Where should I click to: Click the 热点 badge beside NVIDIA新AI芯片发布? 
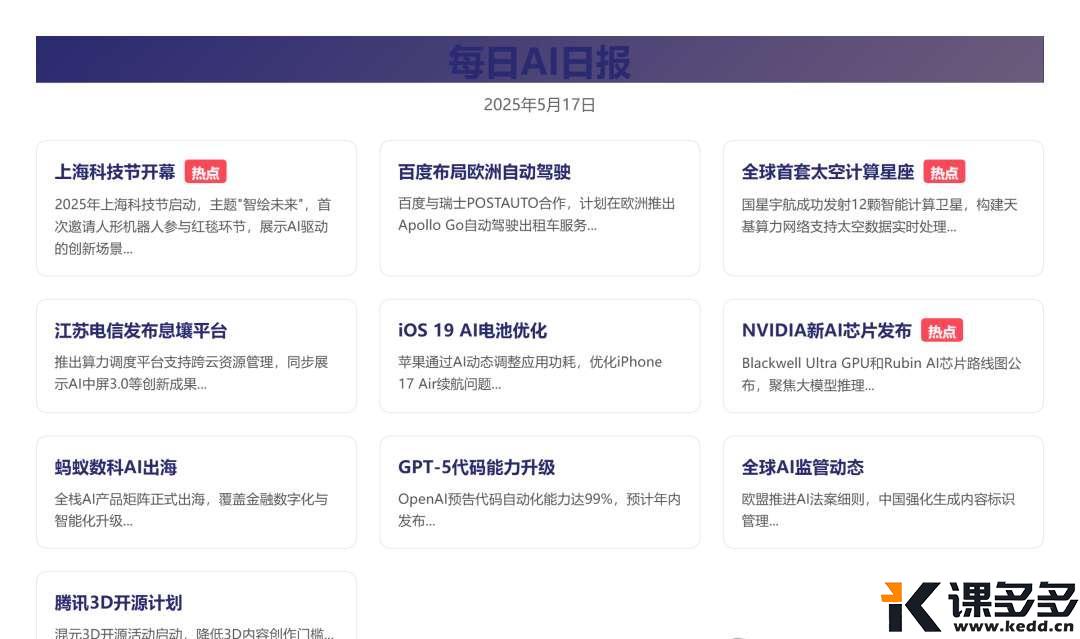click(941, 331)
